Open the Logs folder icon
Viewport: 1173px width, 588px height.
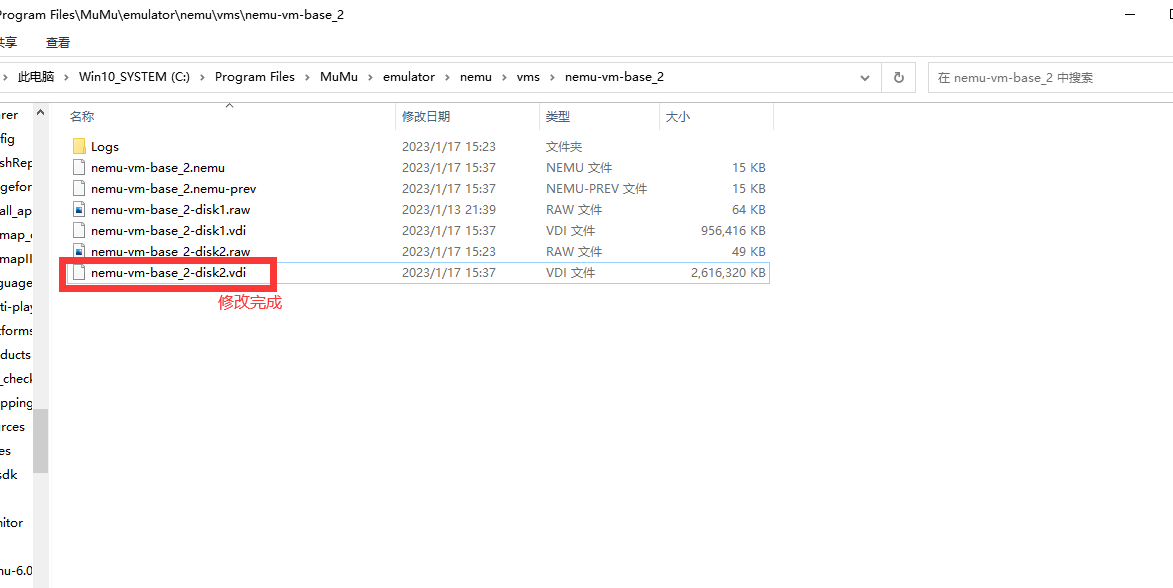[x=79, y=147]
